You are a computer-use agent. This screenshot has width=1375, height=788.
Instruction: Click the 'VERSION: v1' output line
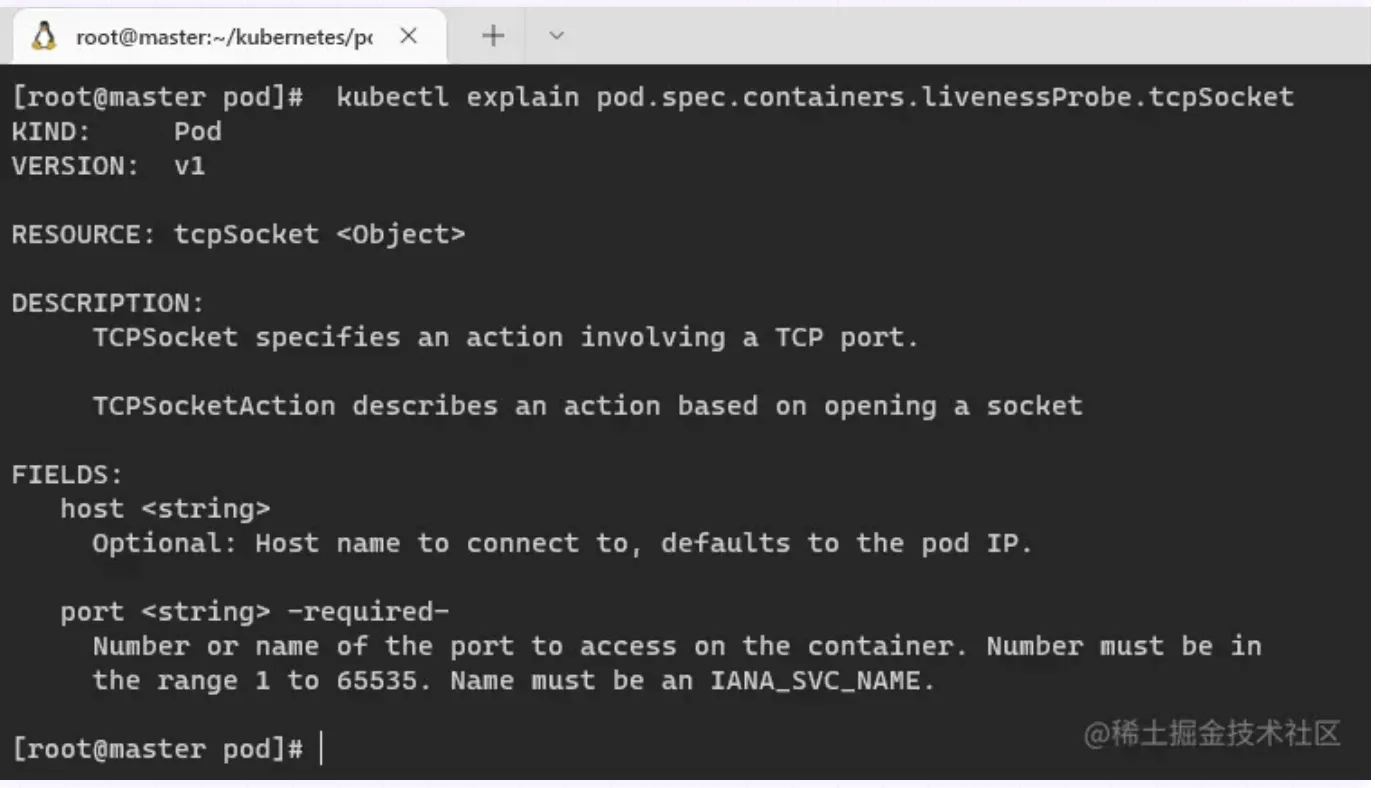pos(108,166)
